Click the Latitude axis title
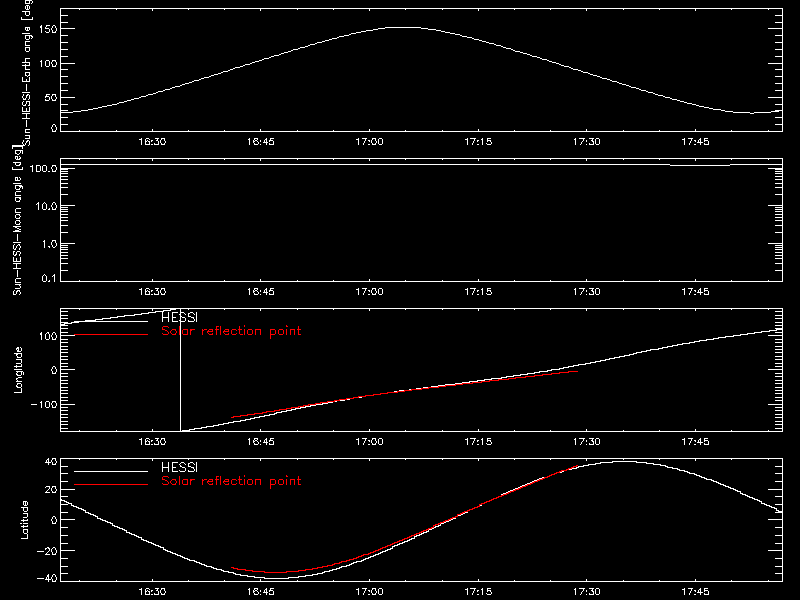This screenshot has height=600, width=800. pyautogui.click(x=24, y=520)
